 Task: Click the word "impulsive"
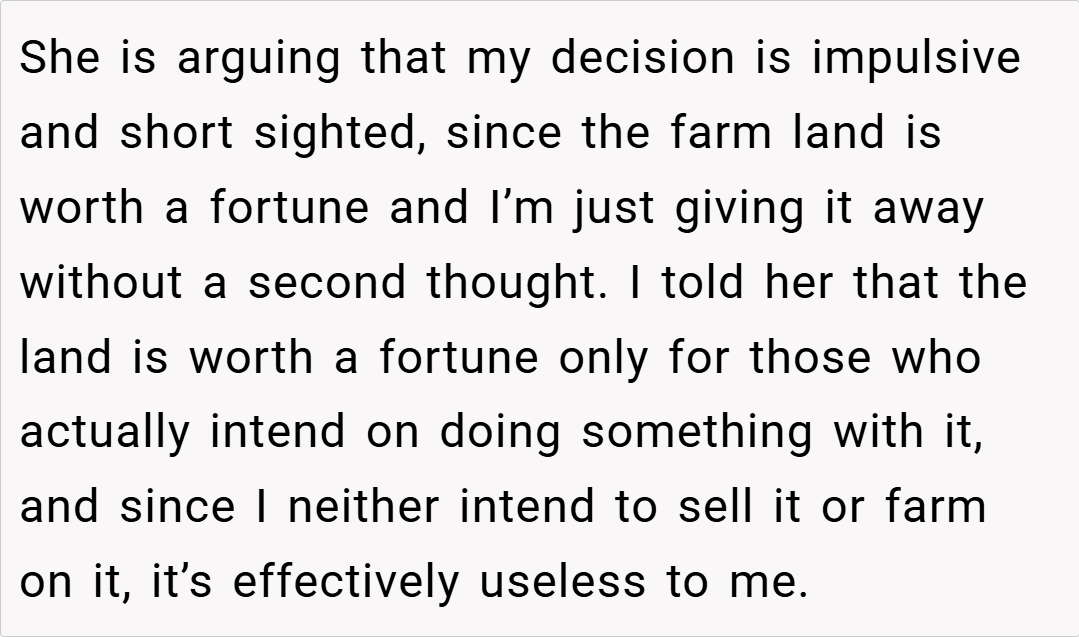click(x=916, y=59)
